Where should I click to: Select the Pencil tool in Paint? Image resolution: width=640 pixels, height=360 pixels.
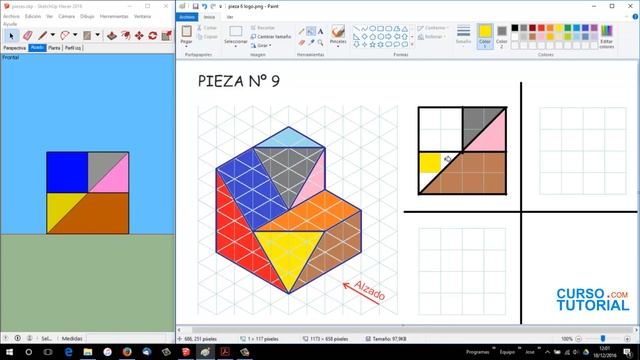(x=301, y=31)
